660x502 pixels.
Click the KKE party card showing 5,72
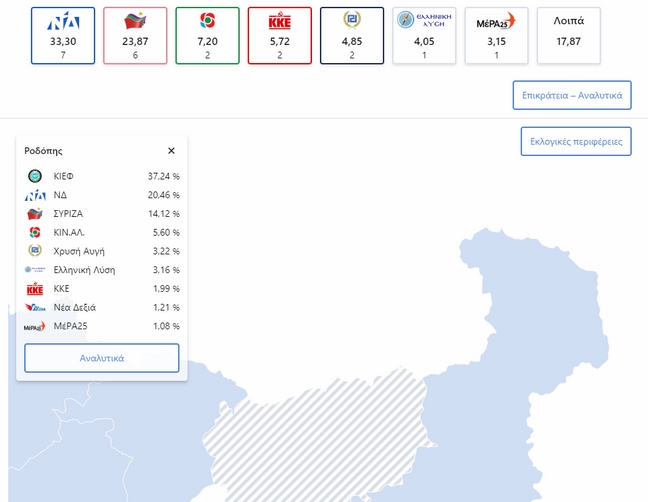(x=279, y=35)
